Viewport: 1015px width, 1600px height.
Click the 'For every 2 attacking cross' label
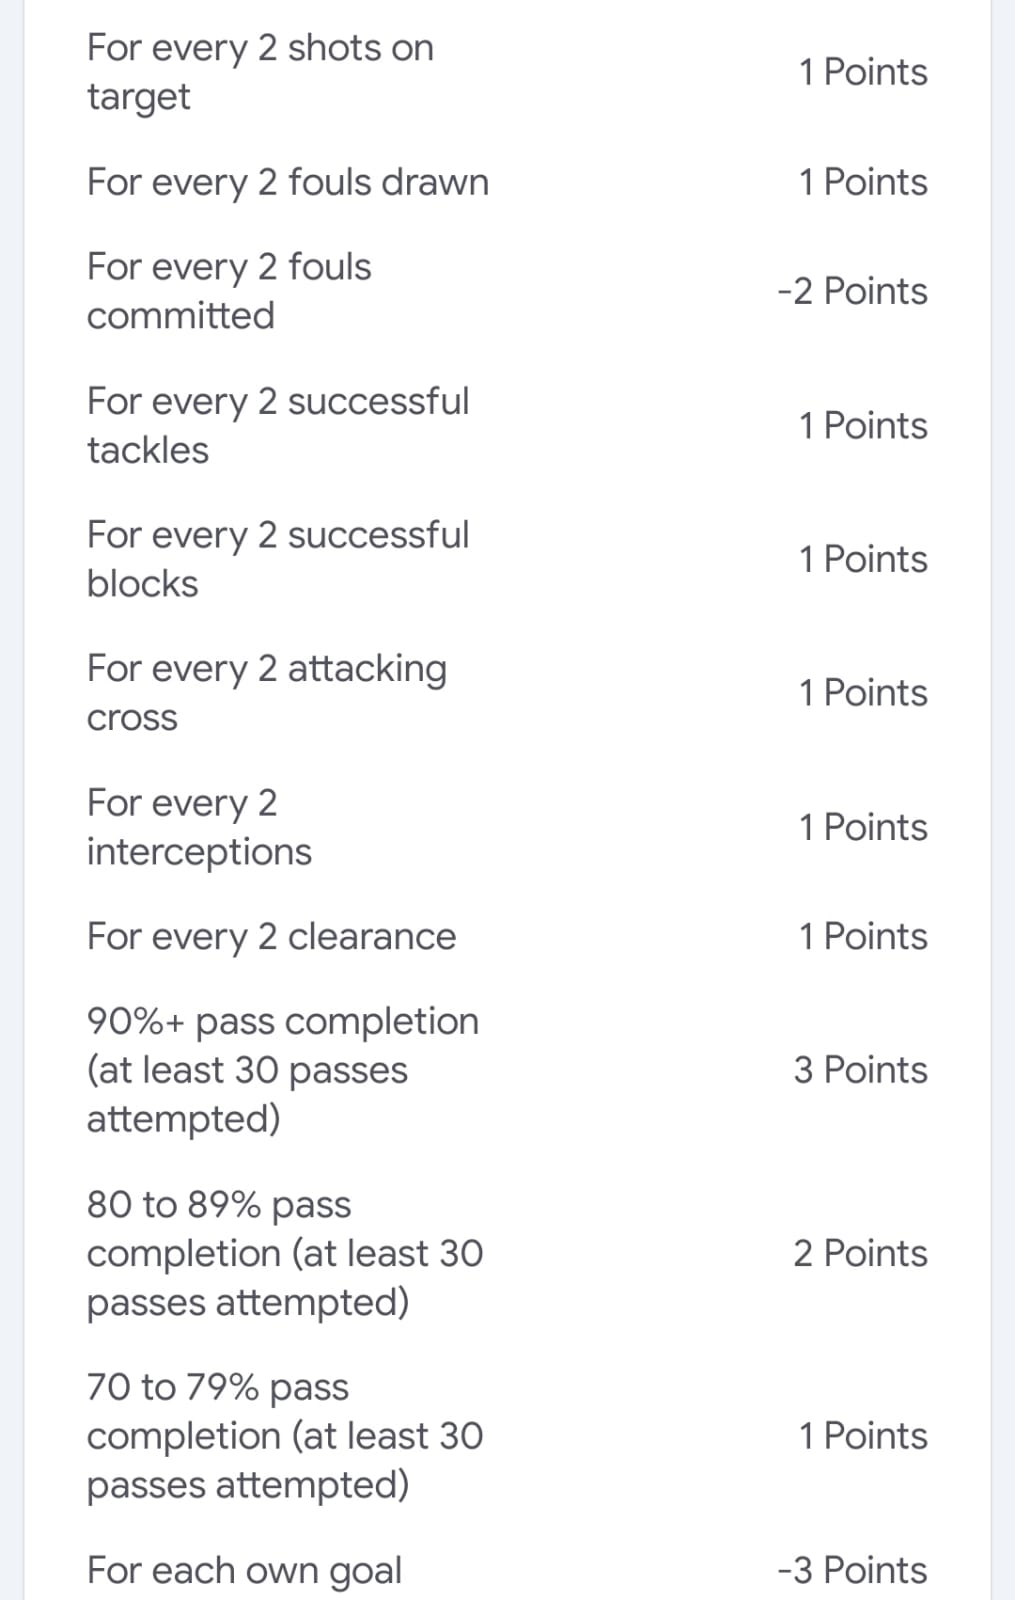click(266, 692)
